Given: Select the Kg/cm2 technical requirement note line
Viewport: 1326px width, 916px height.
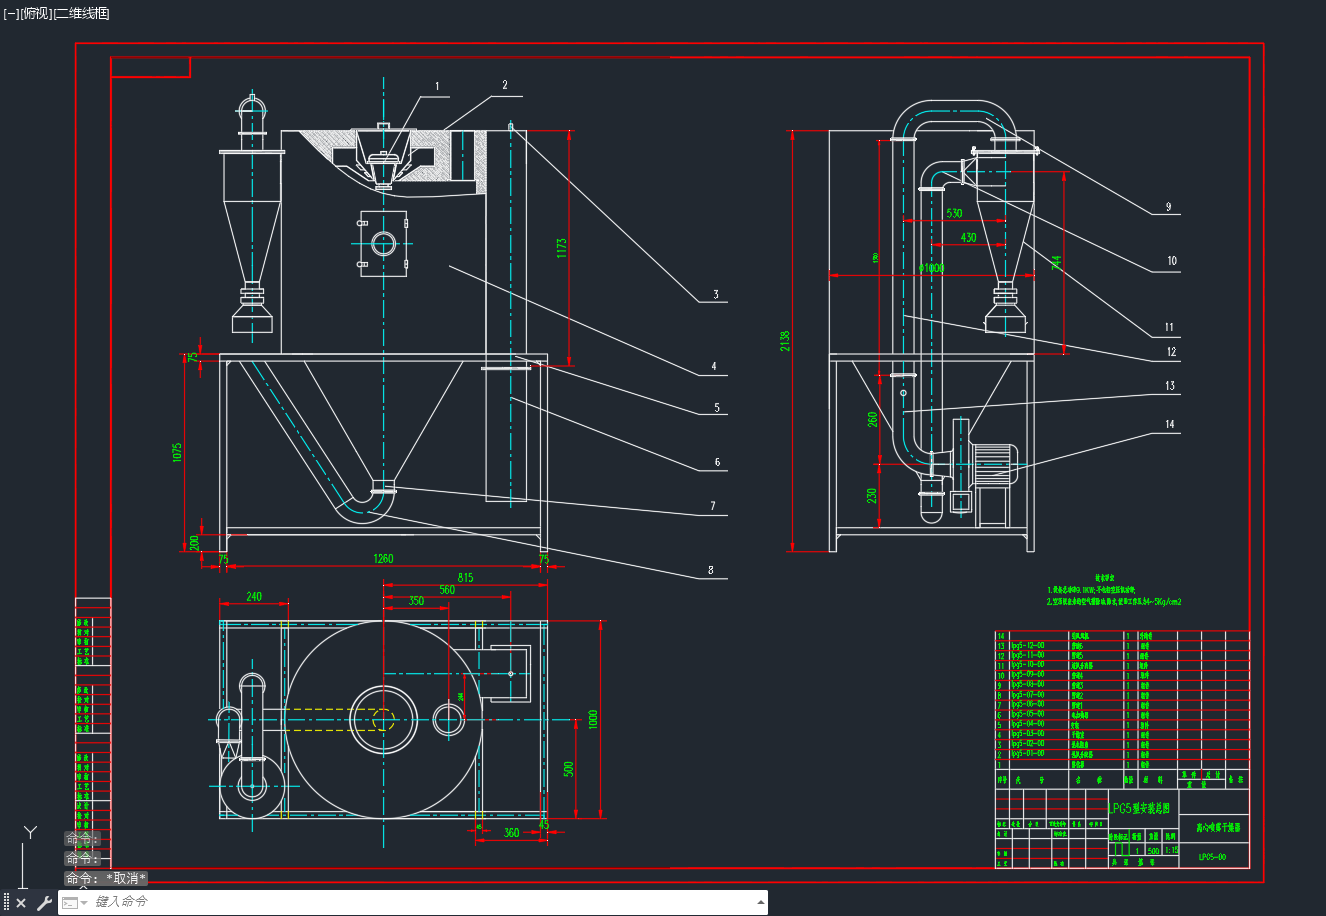Looking at the screenshot, I should [x=1114, y=602].
